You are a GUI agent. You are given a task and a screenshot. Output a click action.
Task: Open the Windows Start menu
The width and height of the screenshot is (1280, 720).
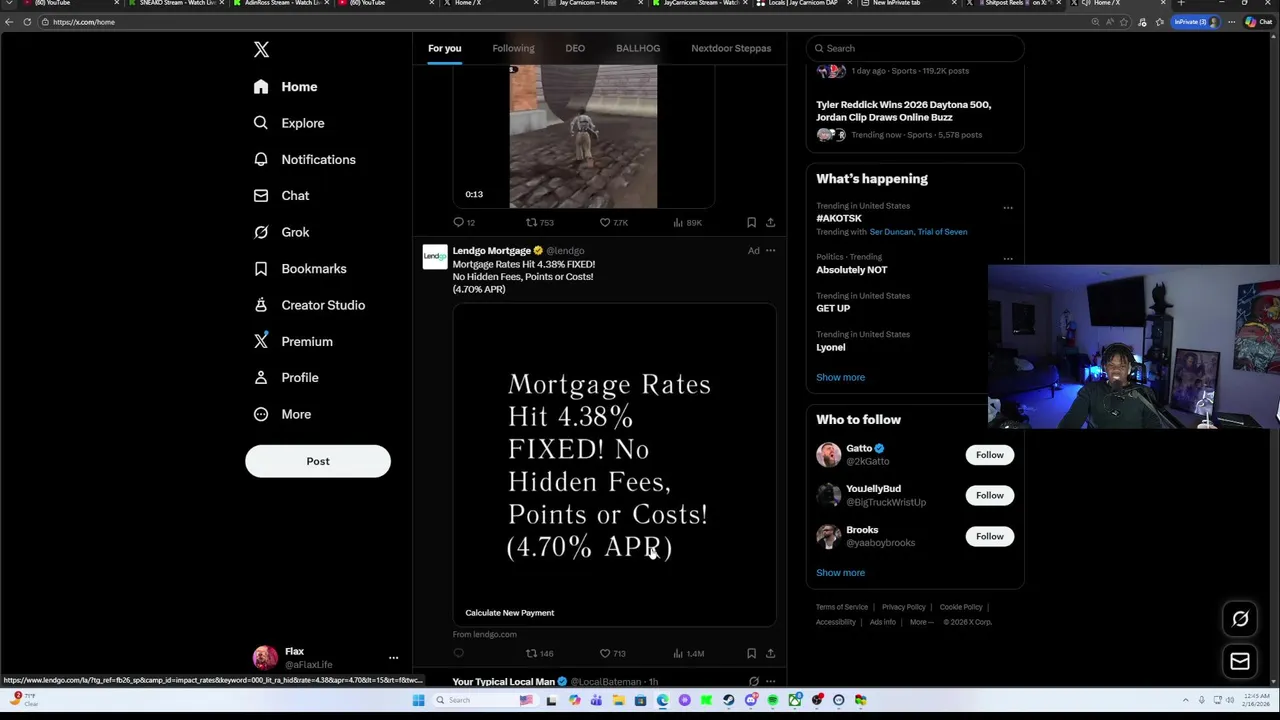point(418,700)
